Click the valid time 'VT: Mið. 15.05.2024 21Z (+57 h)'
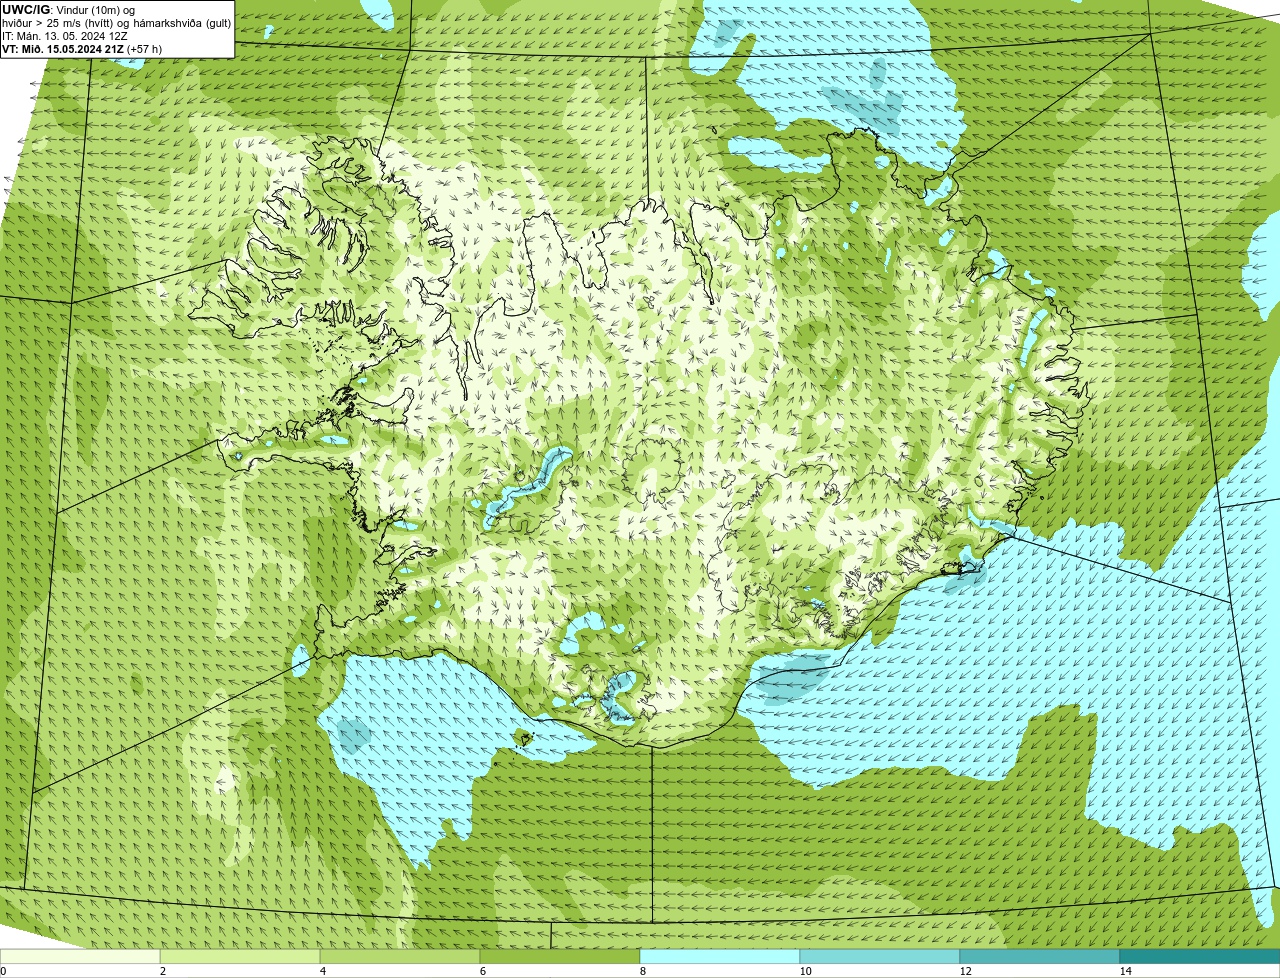Screen dimensions: 1280x978 pyautogui.click(x=82, y=48)
